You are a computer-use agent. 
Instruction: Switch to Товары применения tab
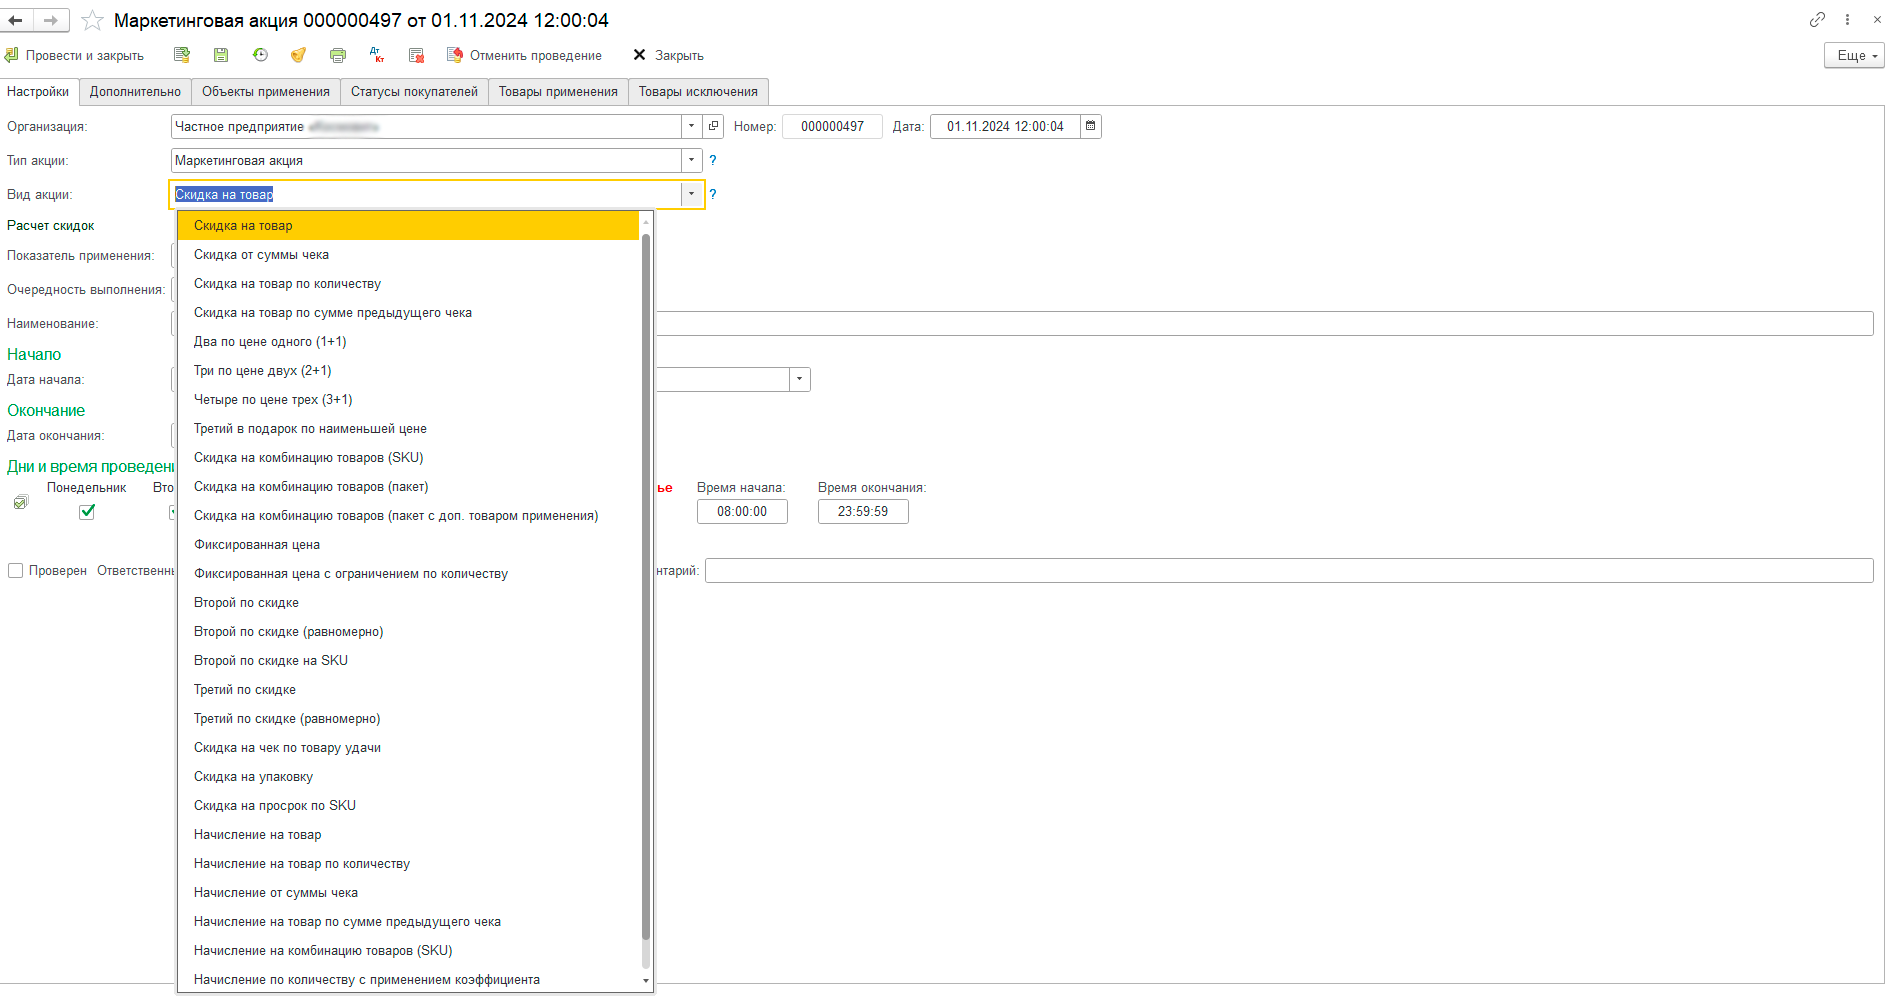pyautogui.click(x=558, y=91)
